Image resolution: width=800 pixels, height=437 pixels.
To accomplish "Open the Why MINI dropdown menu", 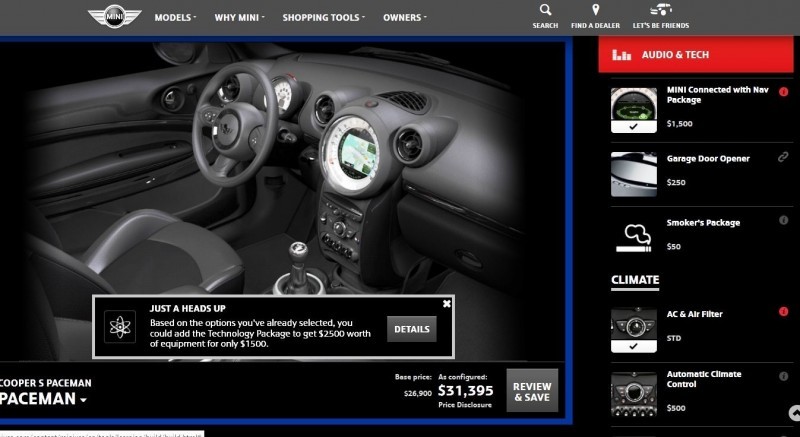I will coord(239,17).
